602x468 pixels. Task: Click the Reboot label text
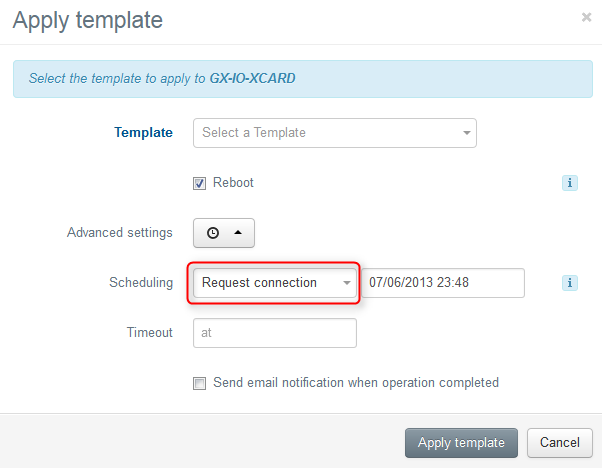(x=233, y=182)
